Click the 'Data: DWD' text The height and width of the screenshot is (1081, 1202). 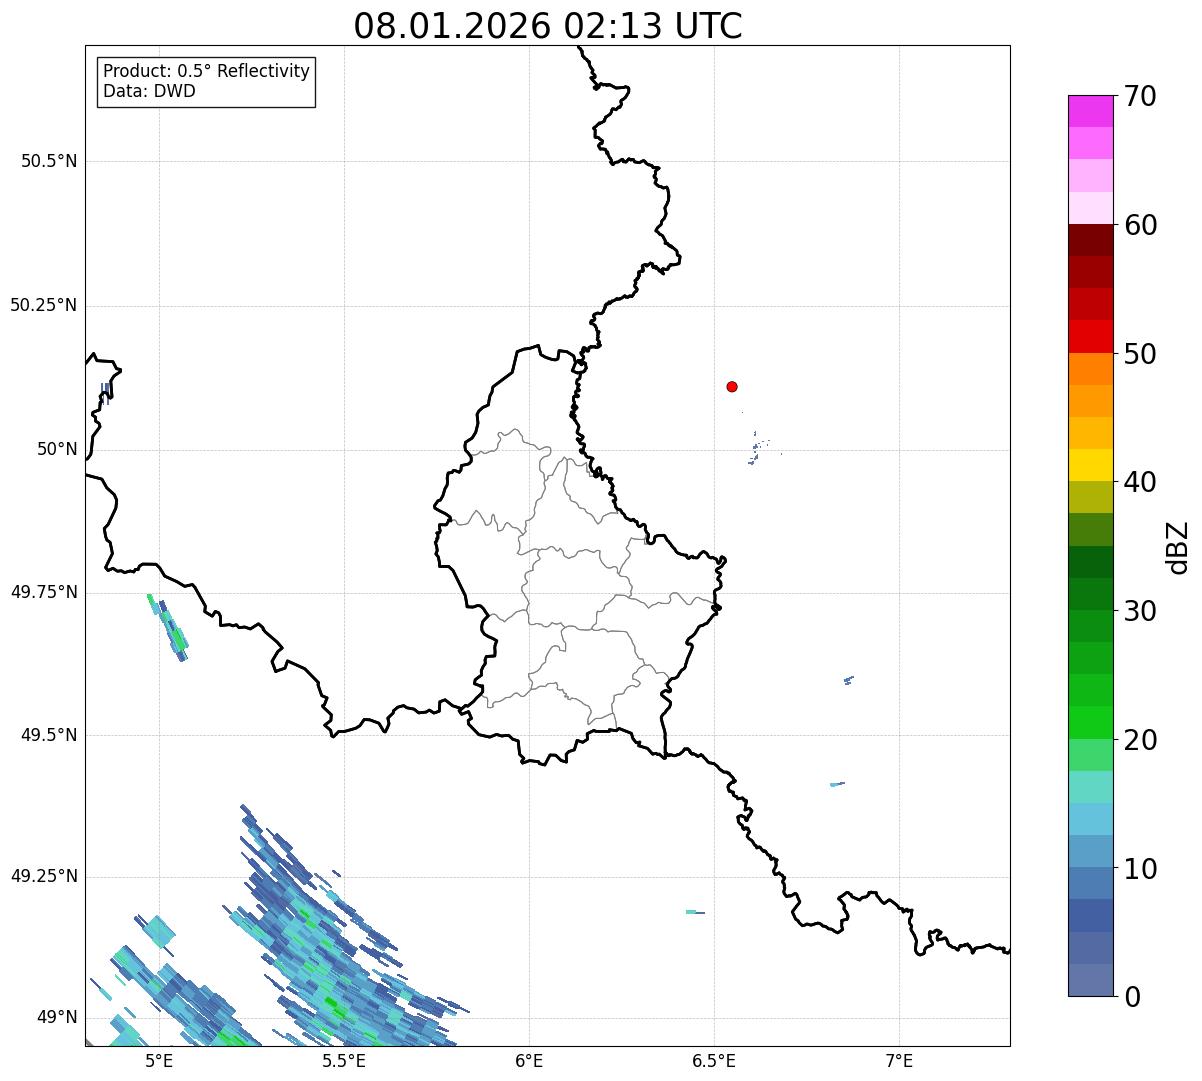pos(149,92)
